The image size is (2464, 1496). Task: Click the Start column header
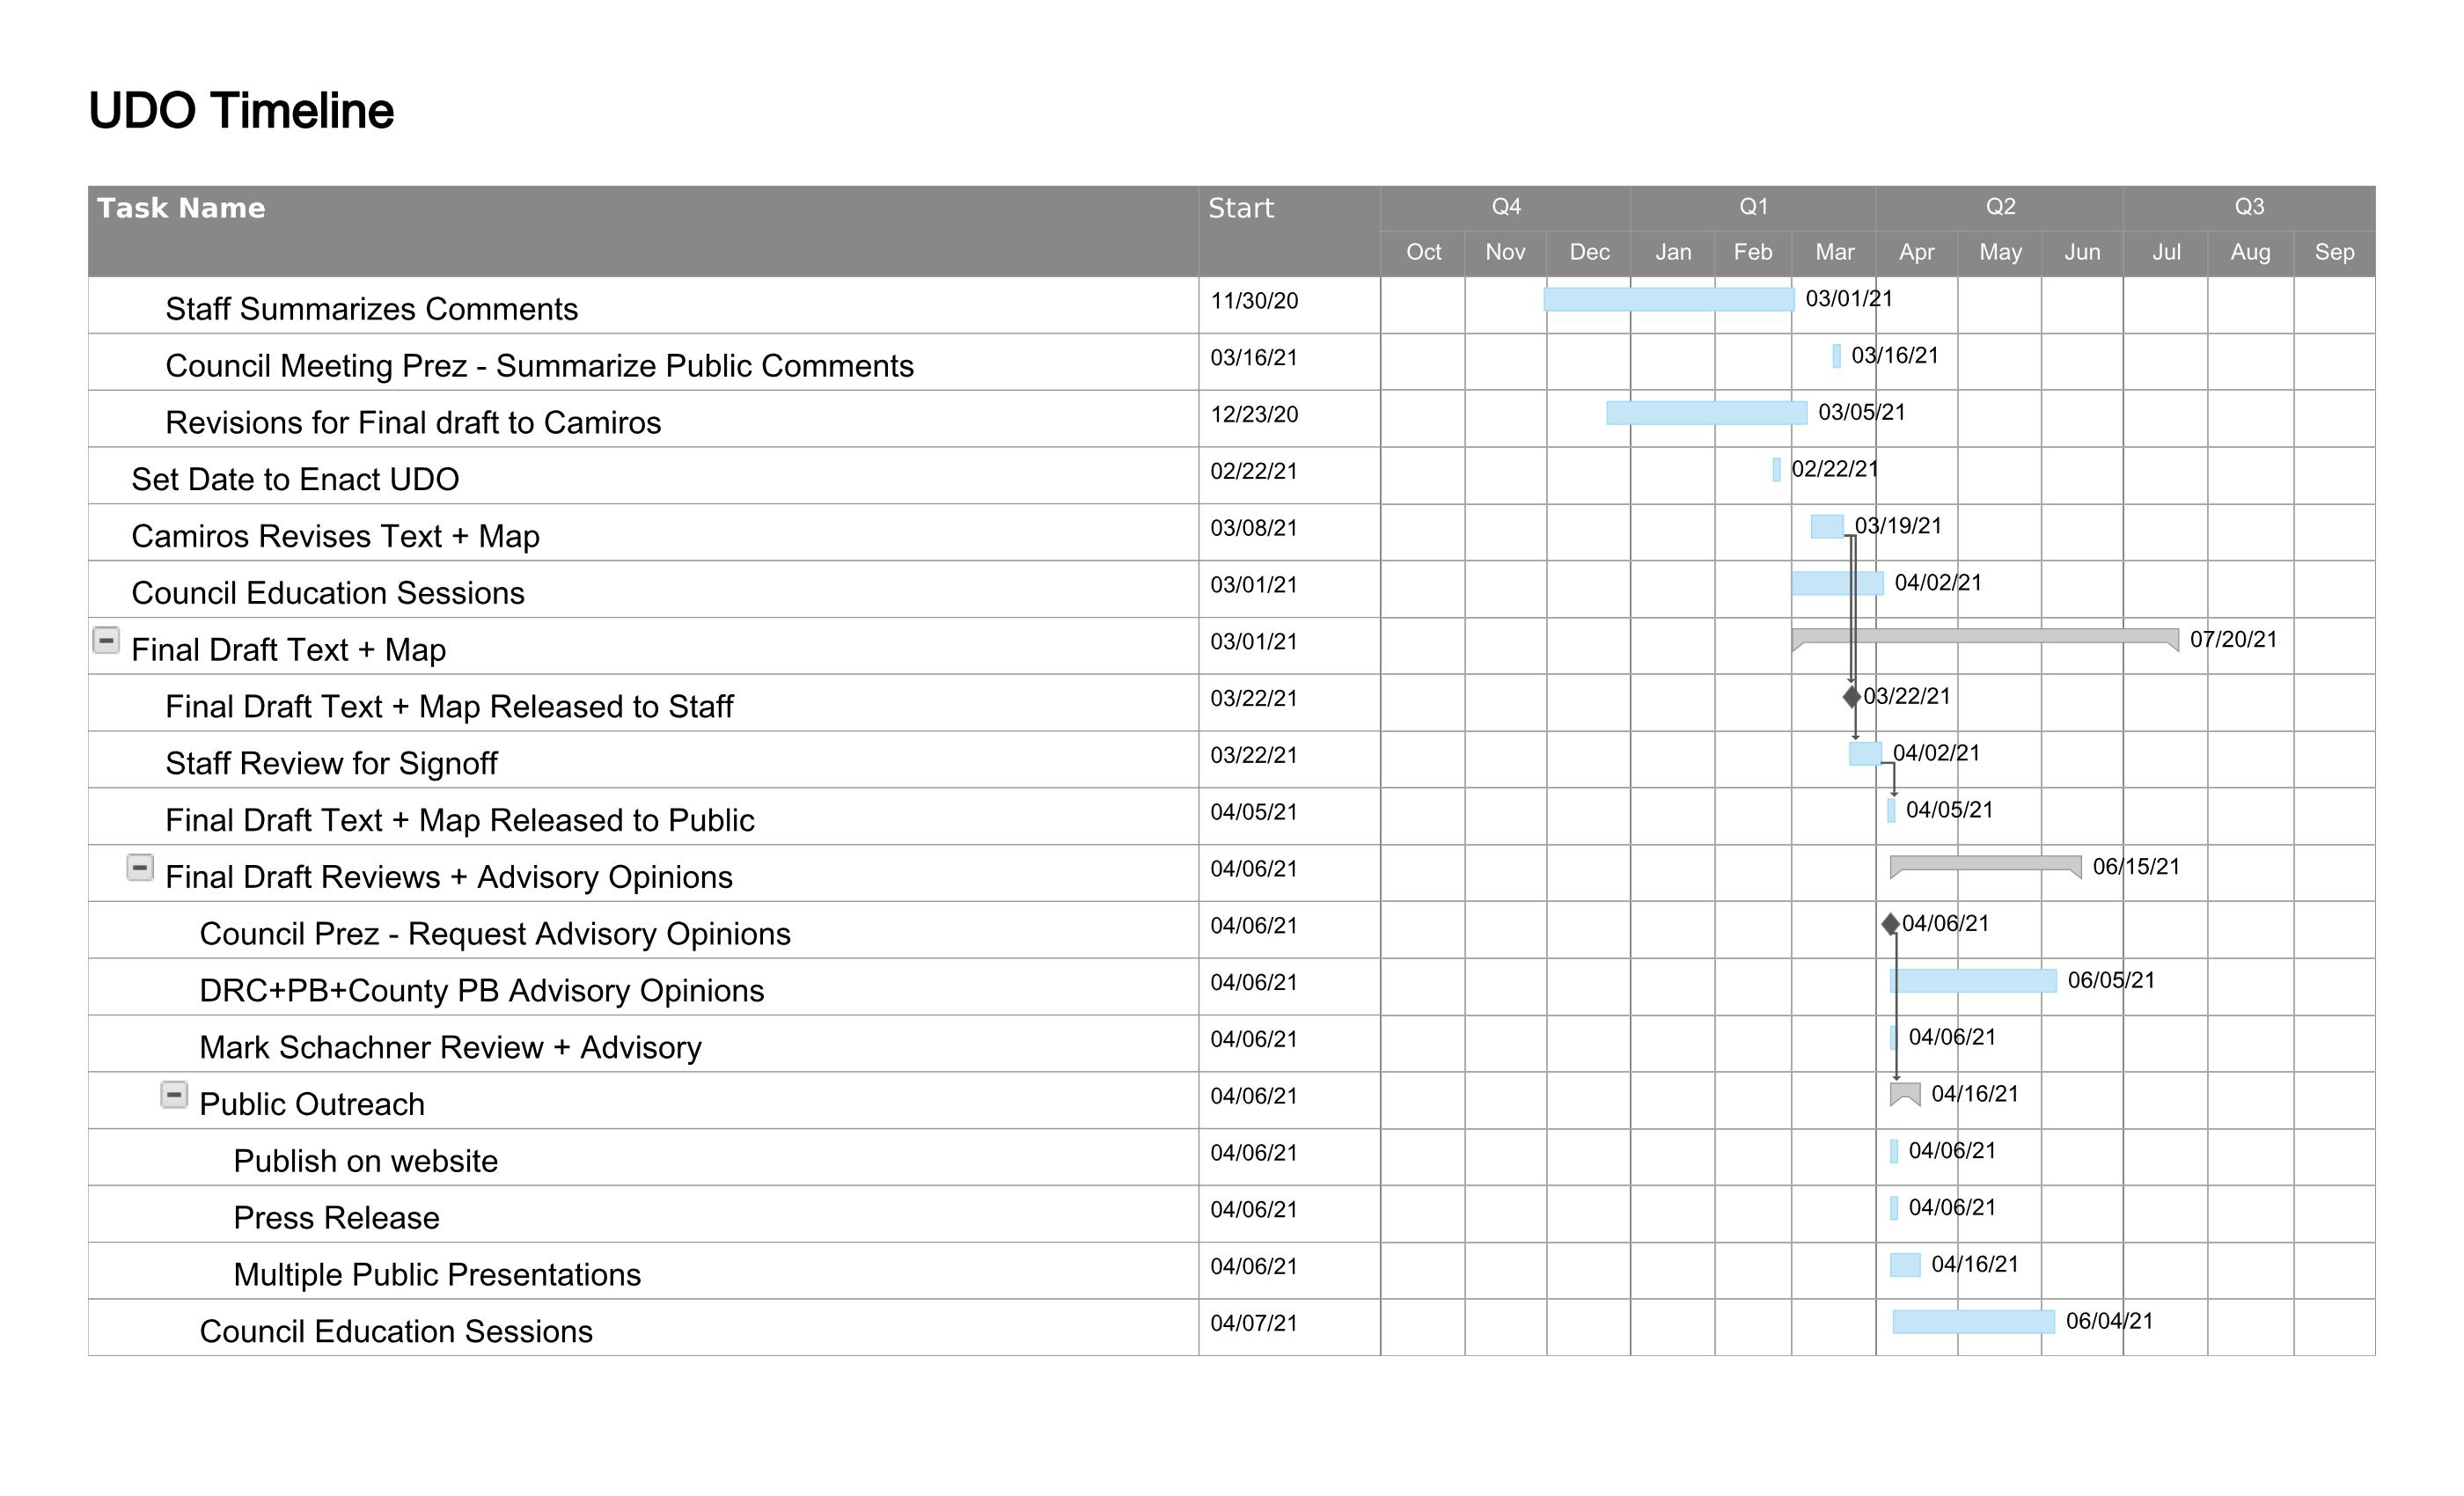pos(1240,208)
